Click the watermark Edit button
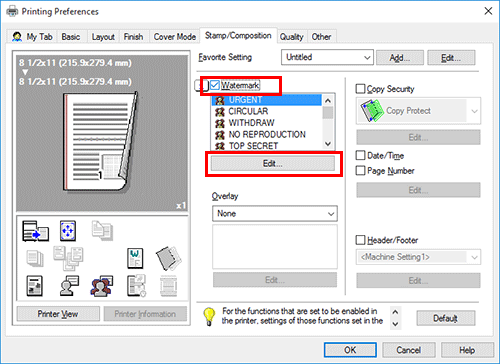This screenshot has height=364, width=500. point(273,164)
